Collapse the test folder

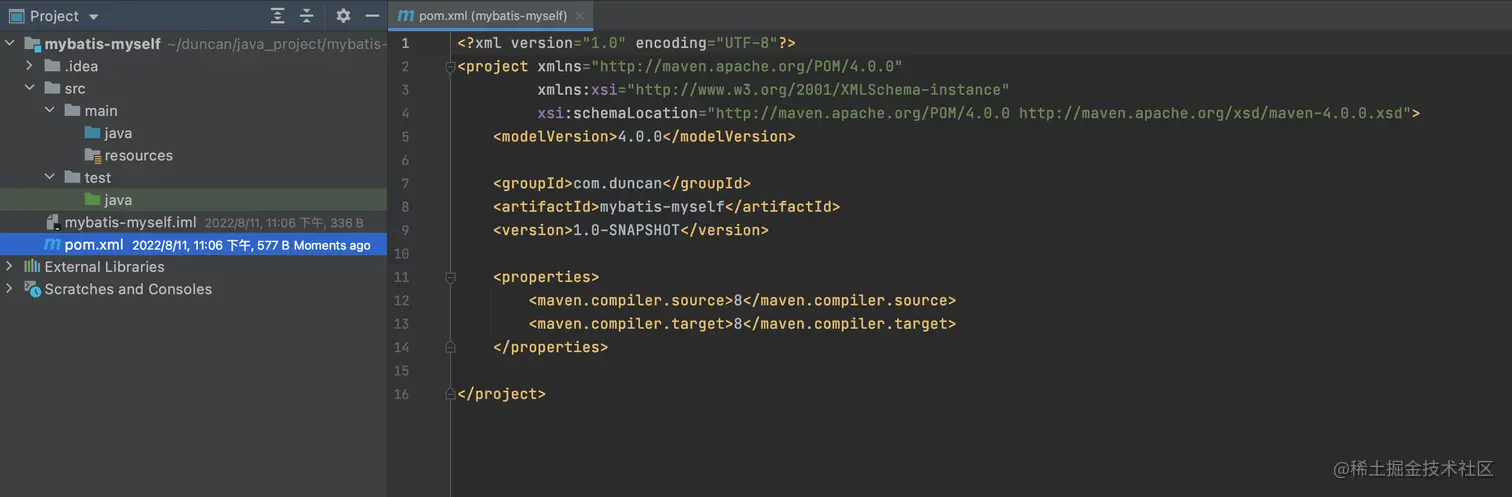click(x=50, y=177)
